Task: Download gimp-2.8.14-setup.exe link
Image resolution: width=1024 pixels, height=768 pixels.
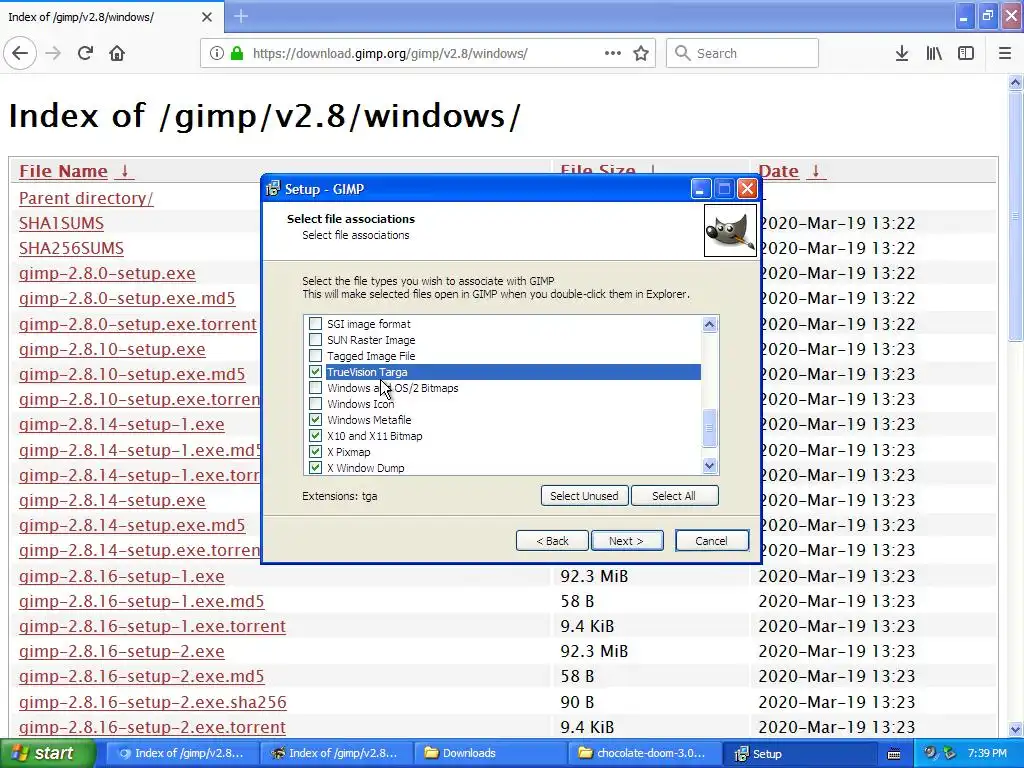Action: (112, 500)
